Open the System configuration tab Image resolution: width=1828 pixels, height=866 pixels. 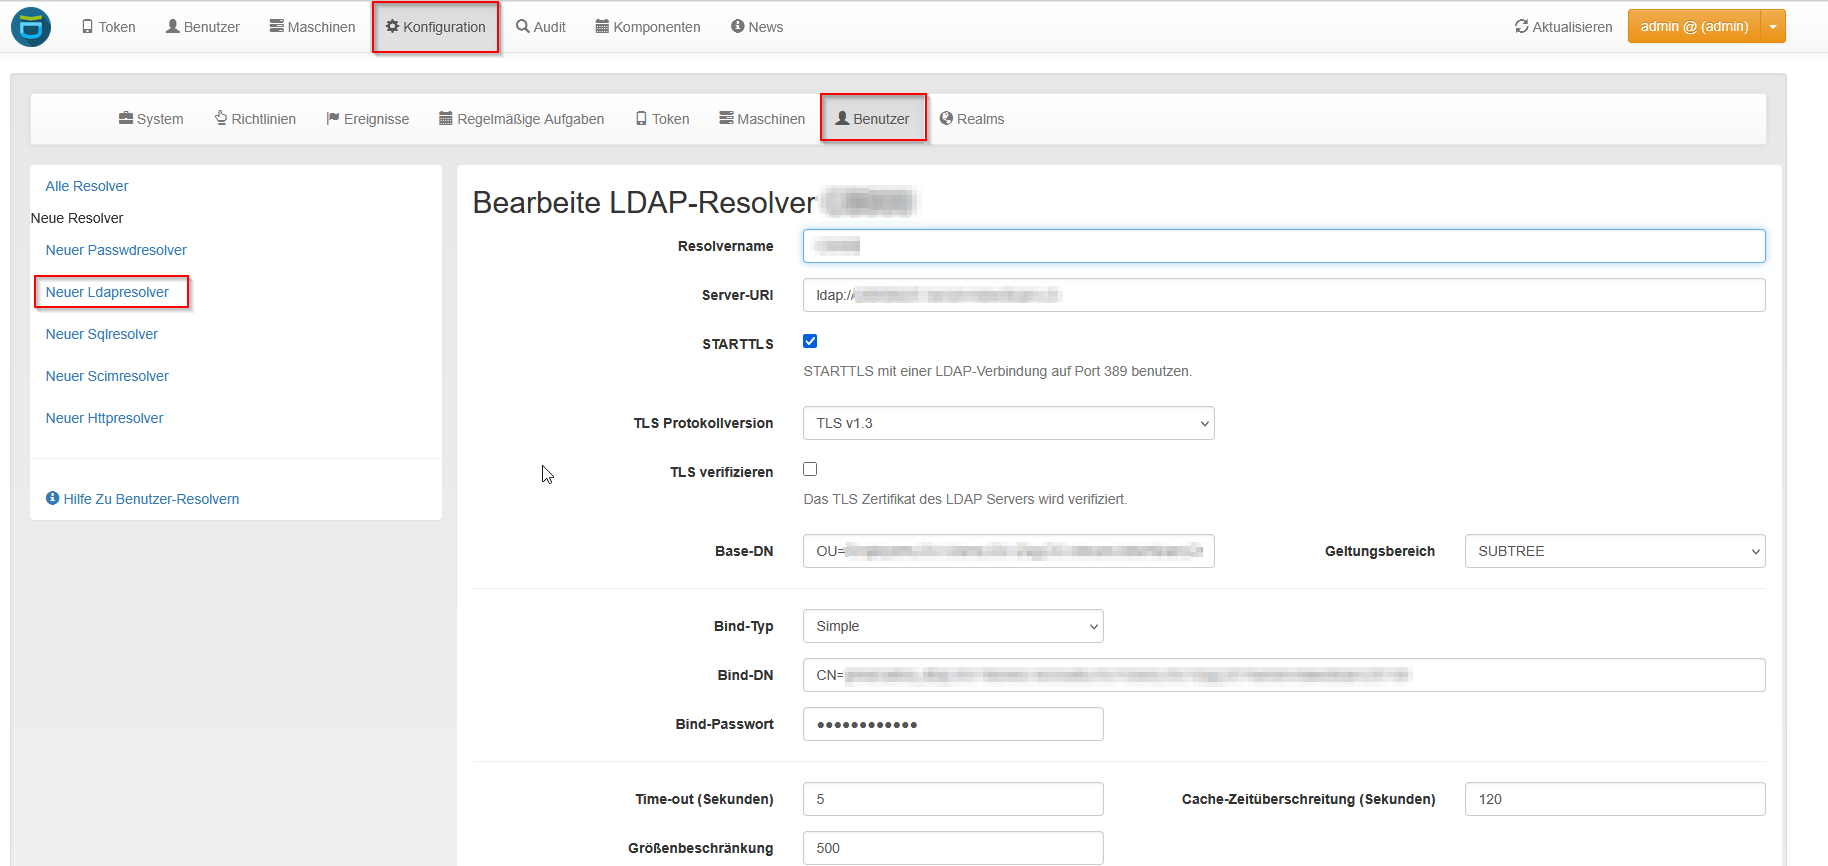click(x=151, y=119)
